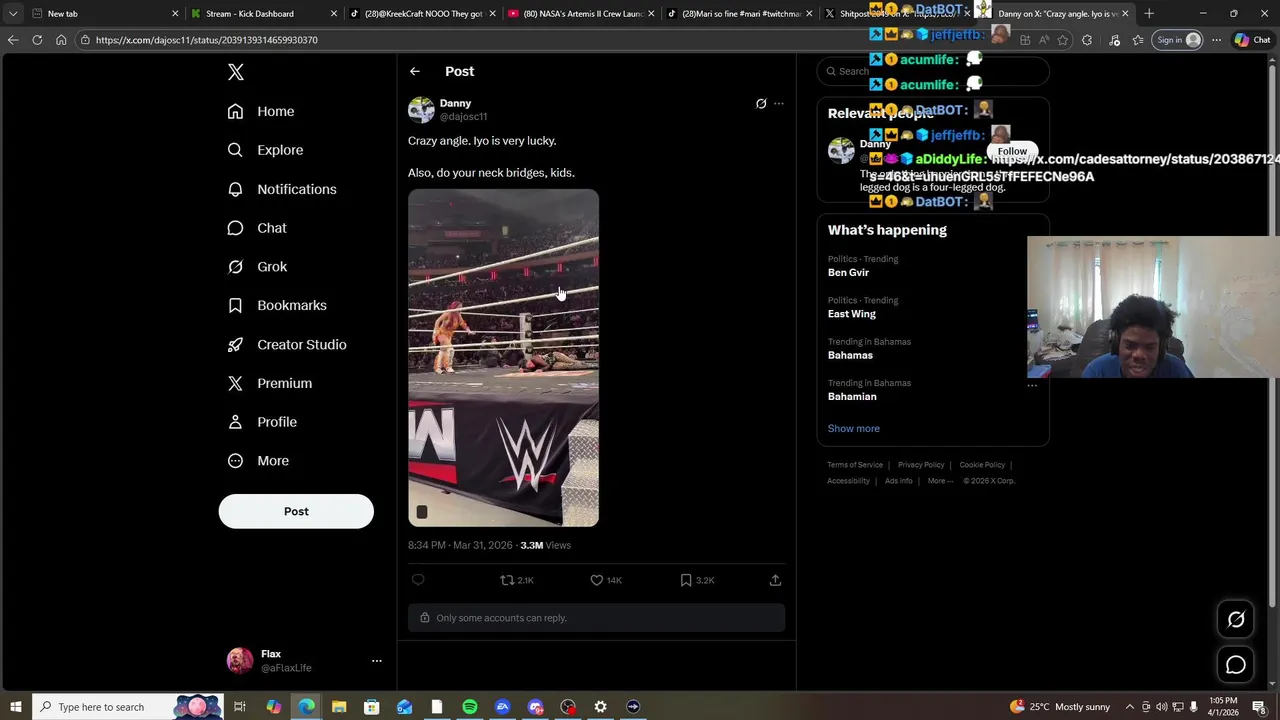The height and width of the screenshot is (720, 1280).
Task: Open taskbar settings gear app
Action: click(600, 707)
